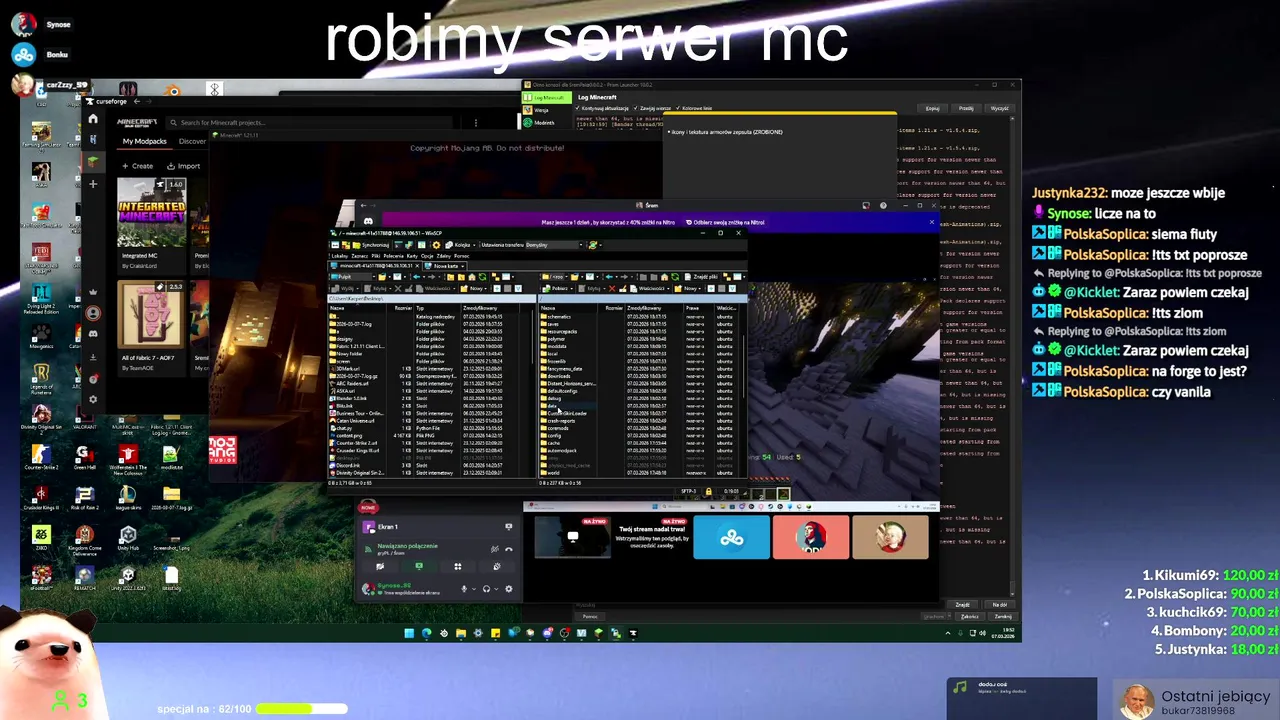This screenshot has height=720, width=1280.
Task: Open Discord icon in CurseForge sidebar
Action: coord(93,334)
